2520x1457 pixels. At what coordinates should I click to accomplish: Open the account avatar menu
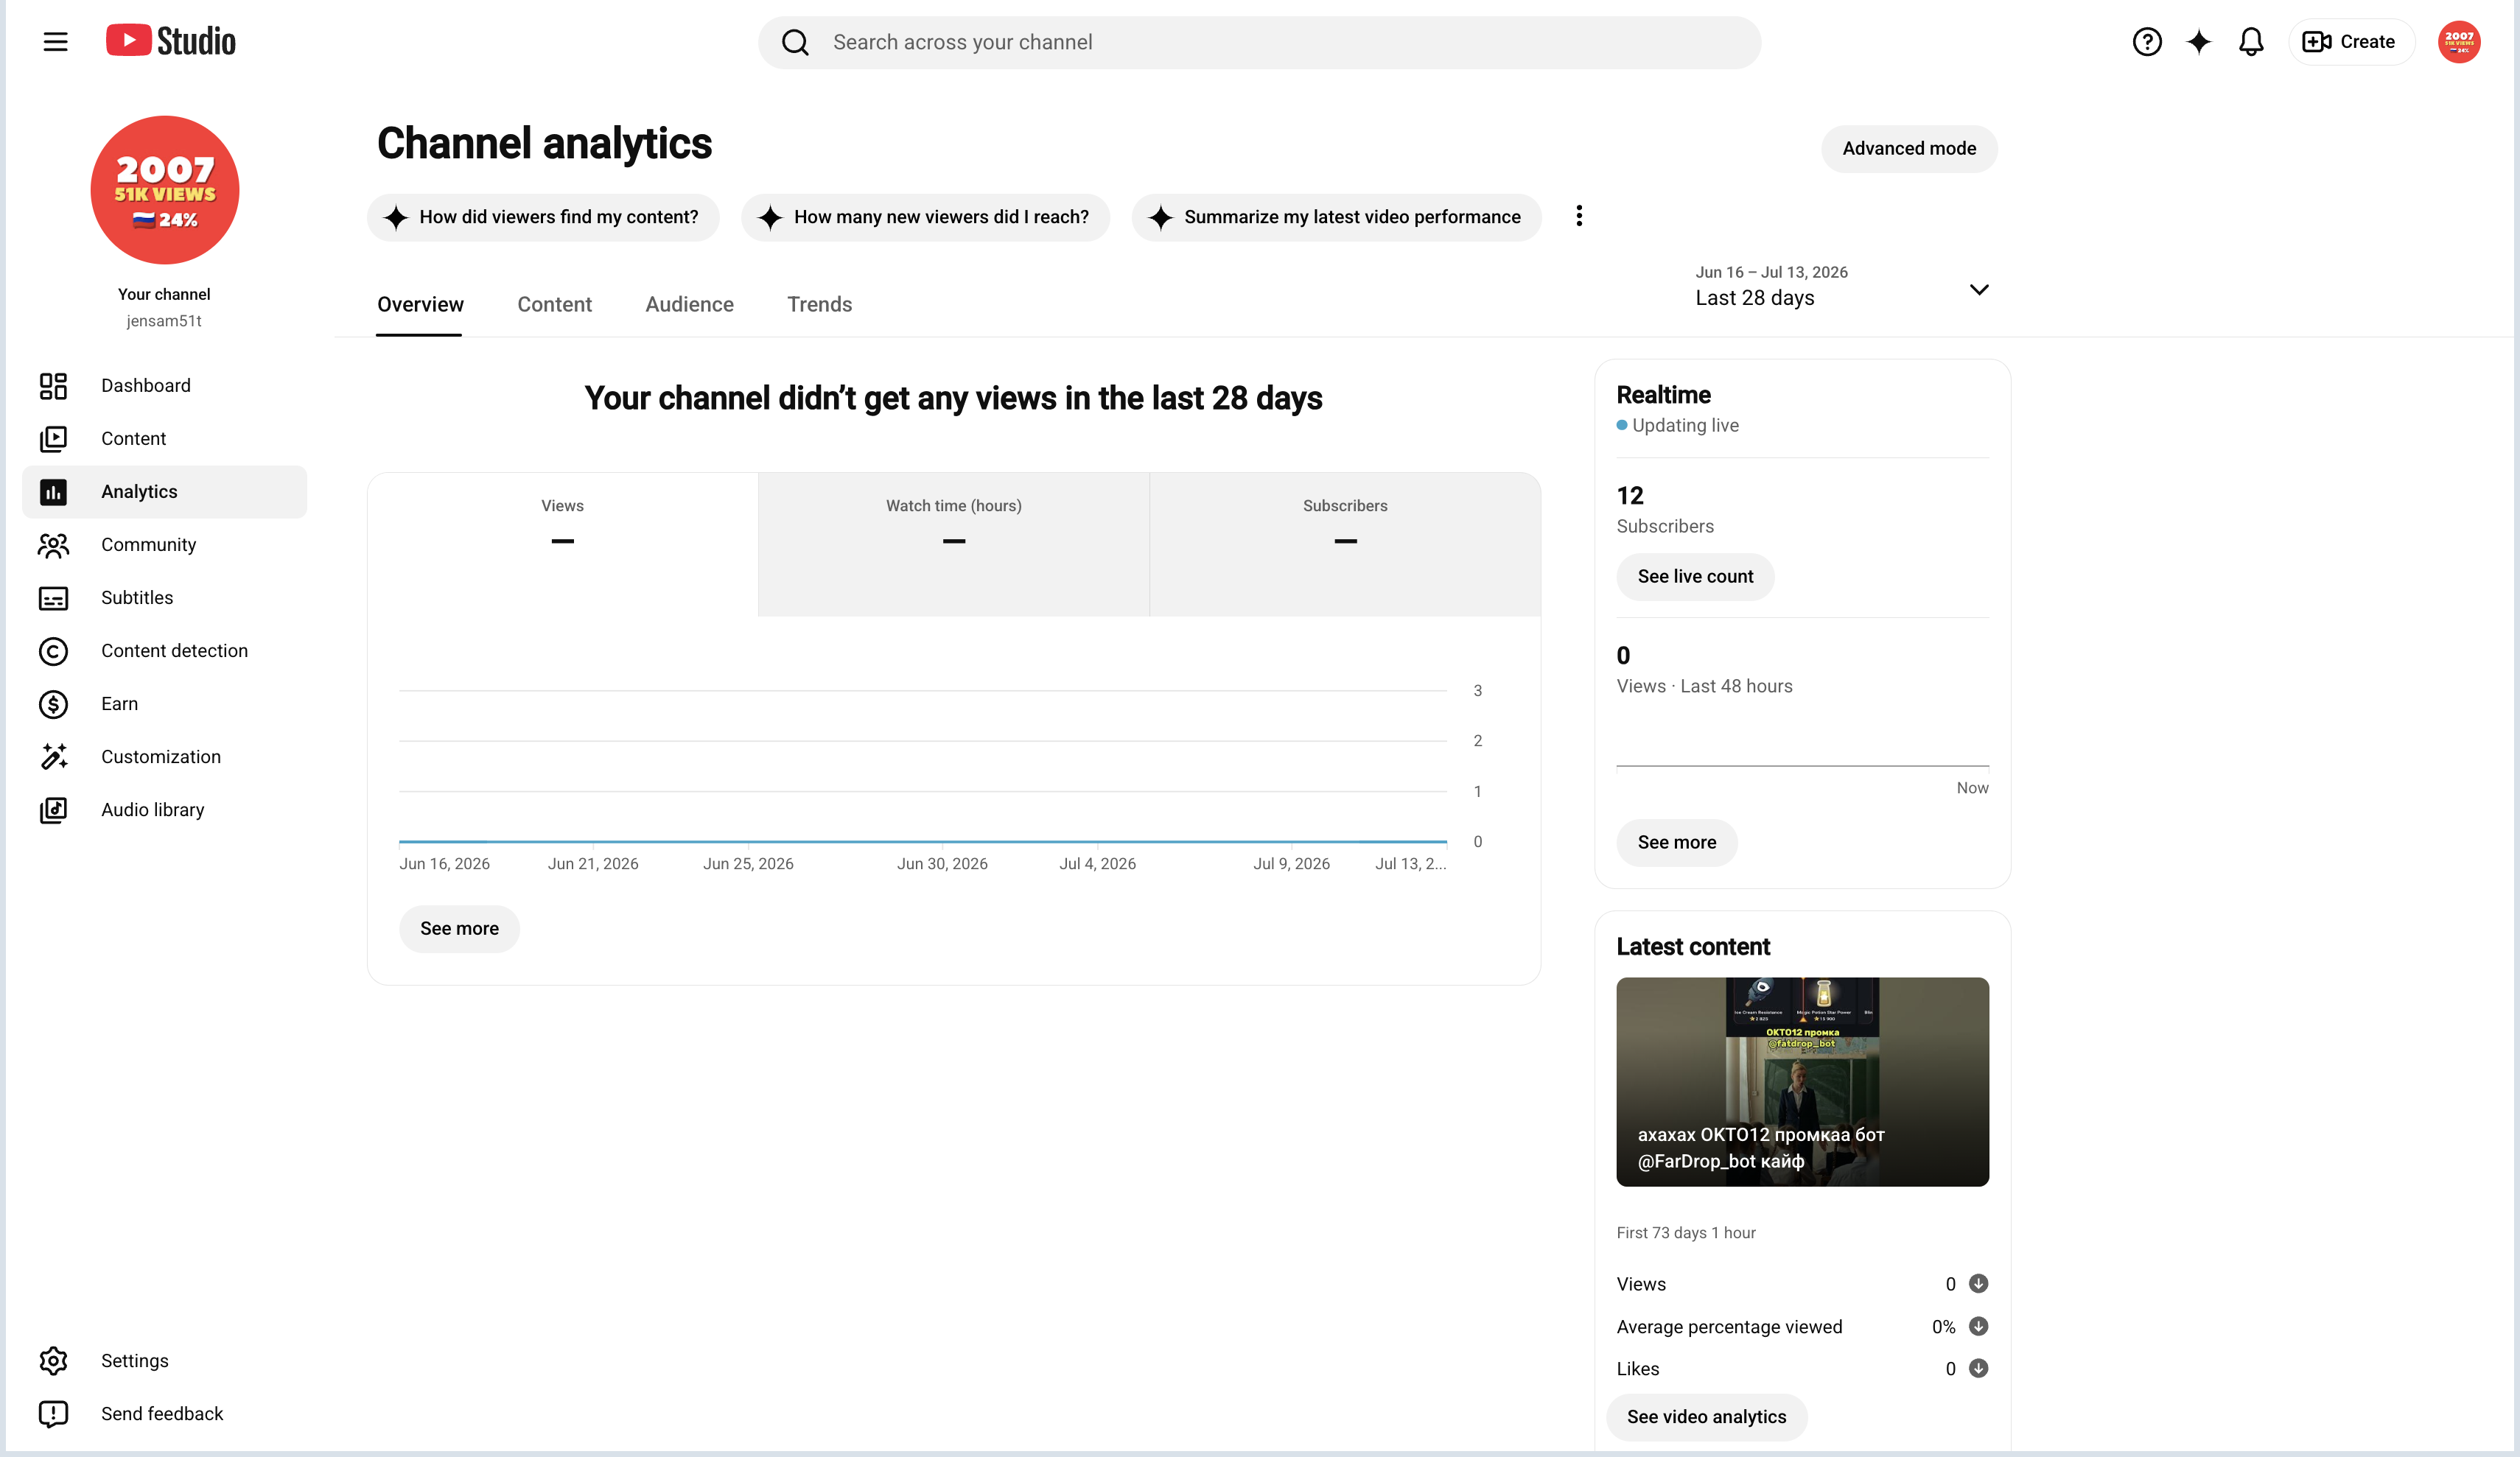2458,42
